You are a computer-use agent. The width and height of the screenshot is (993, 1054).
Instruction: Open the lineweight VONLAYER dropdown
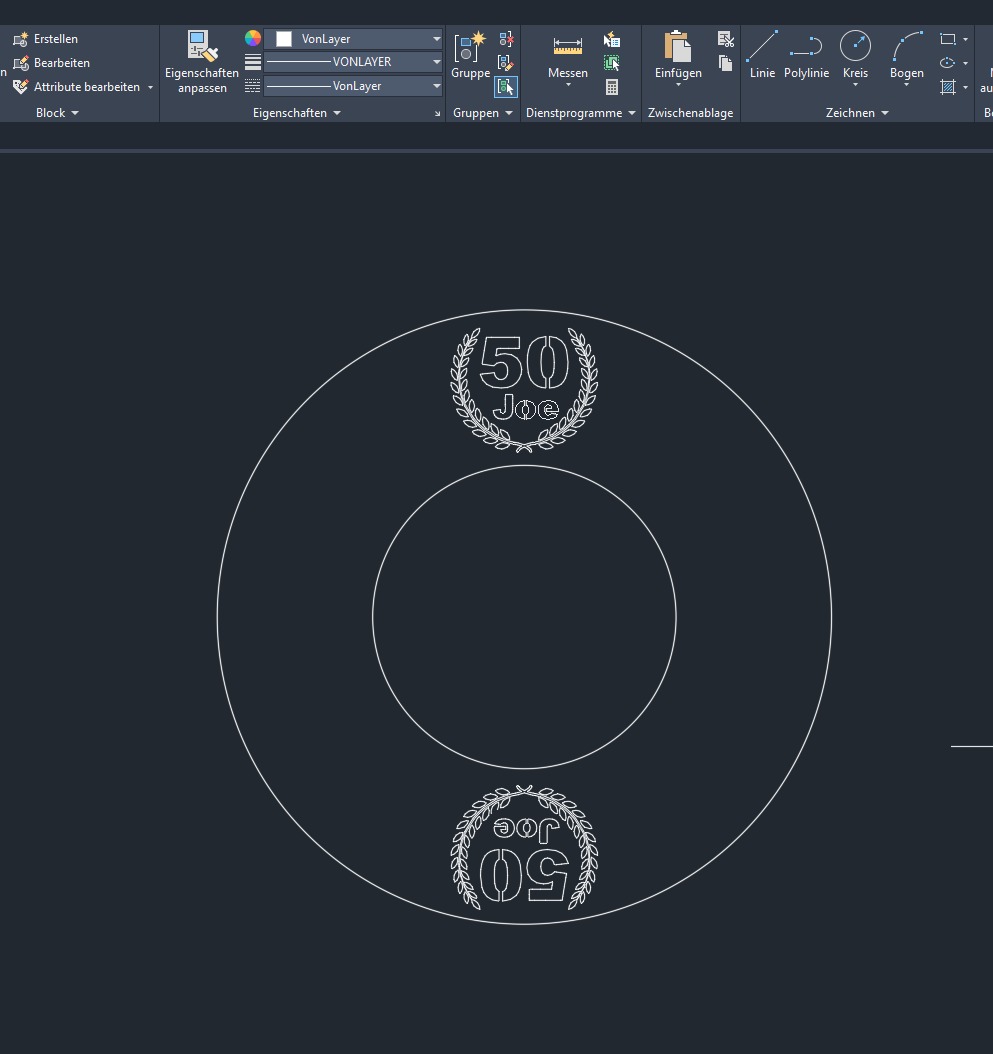(x=437, y=62)
